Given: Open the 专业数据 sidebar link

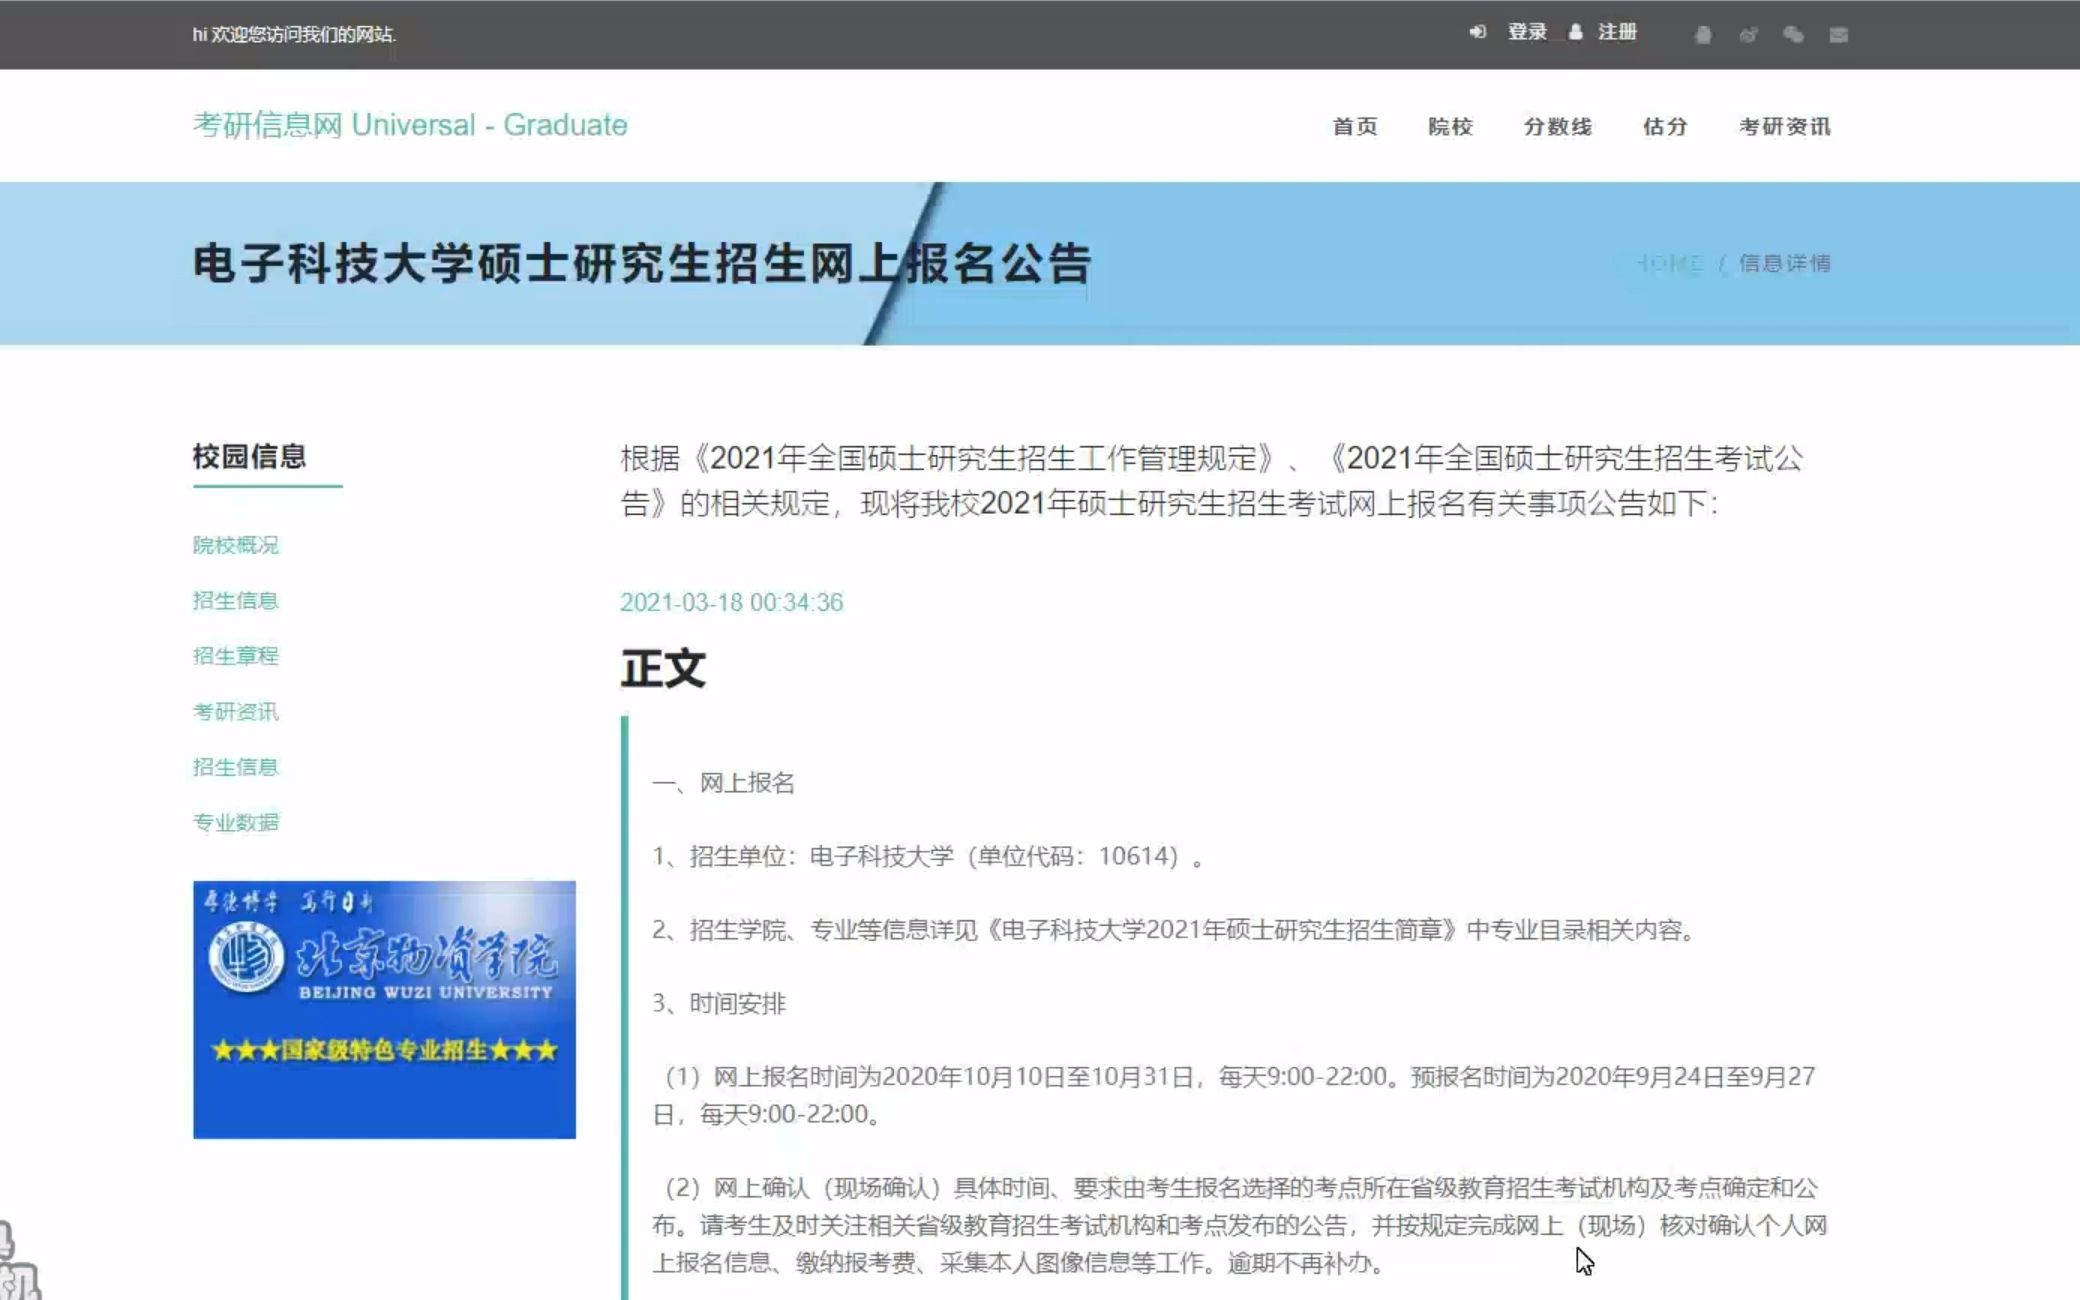Looking at the screenshot, I should [x=237, y=822].
